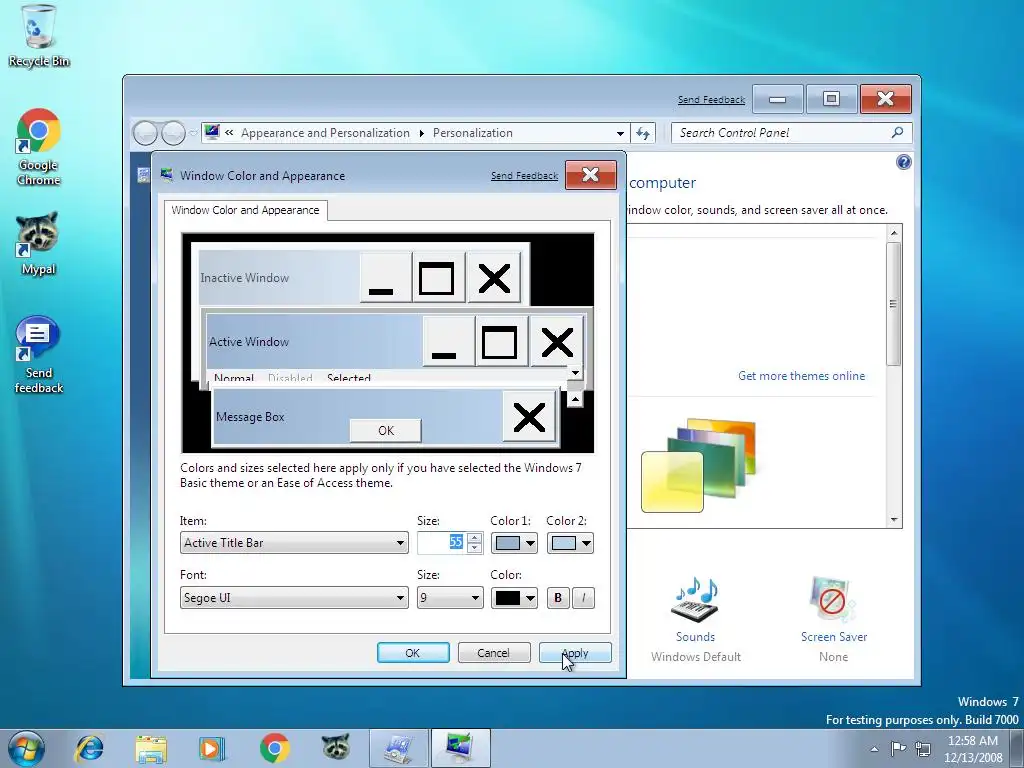Screen dimensions: 1024x768
Task: Switch to the Window Color taskbar button
Action: [x=460, y=748]
